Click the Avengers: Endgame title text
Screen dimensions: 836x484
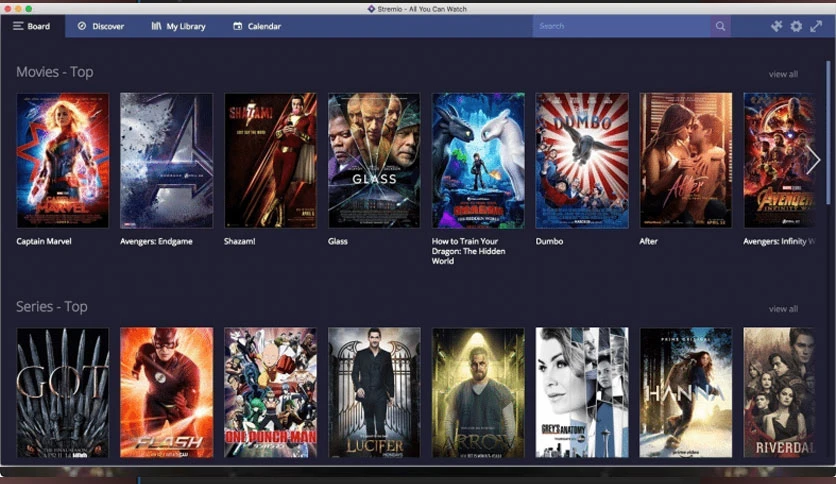click(x=156, y=241)
